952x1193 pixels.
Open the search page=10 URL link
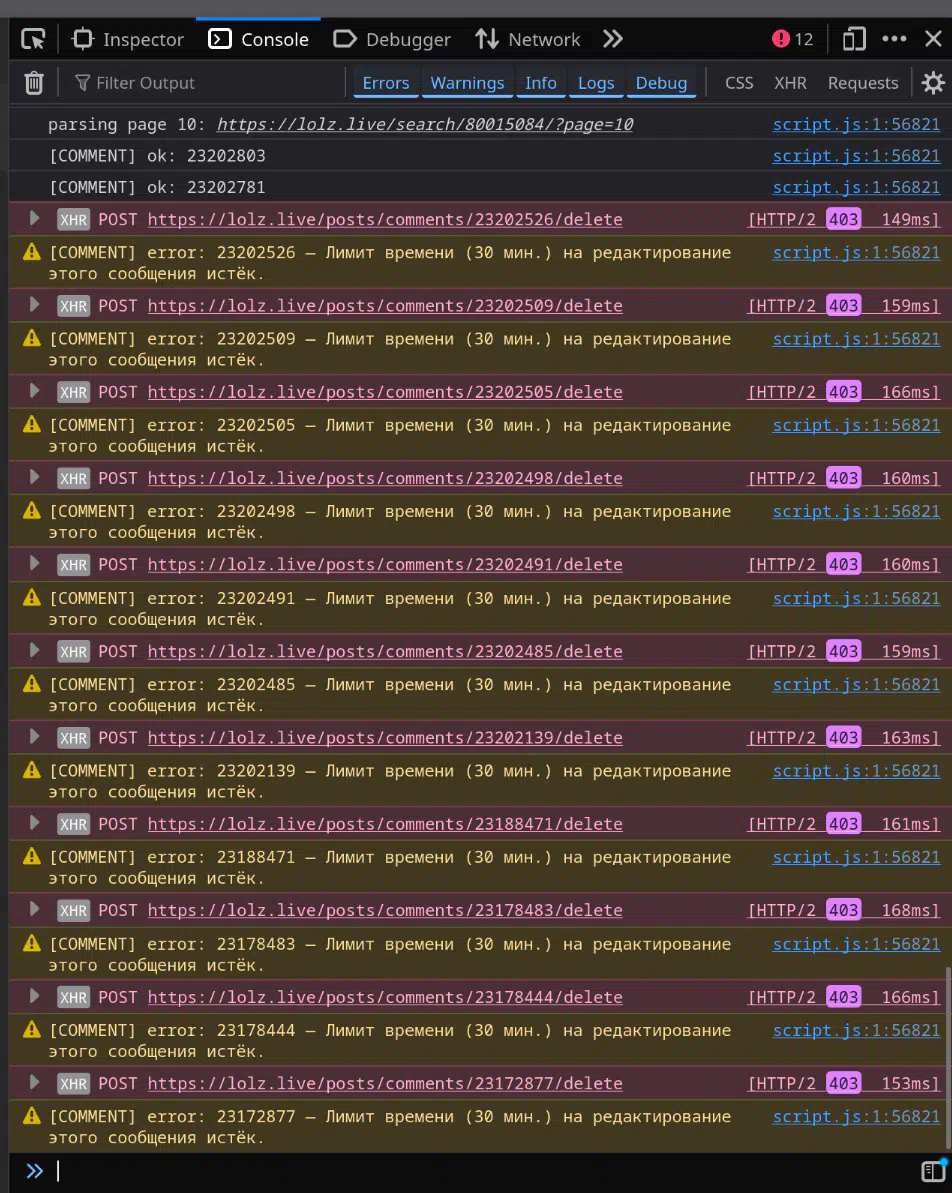(425, 124)
